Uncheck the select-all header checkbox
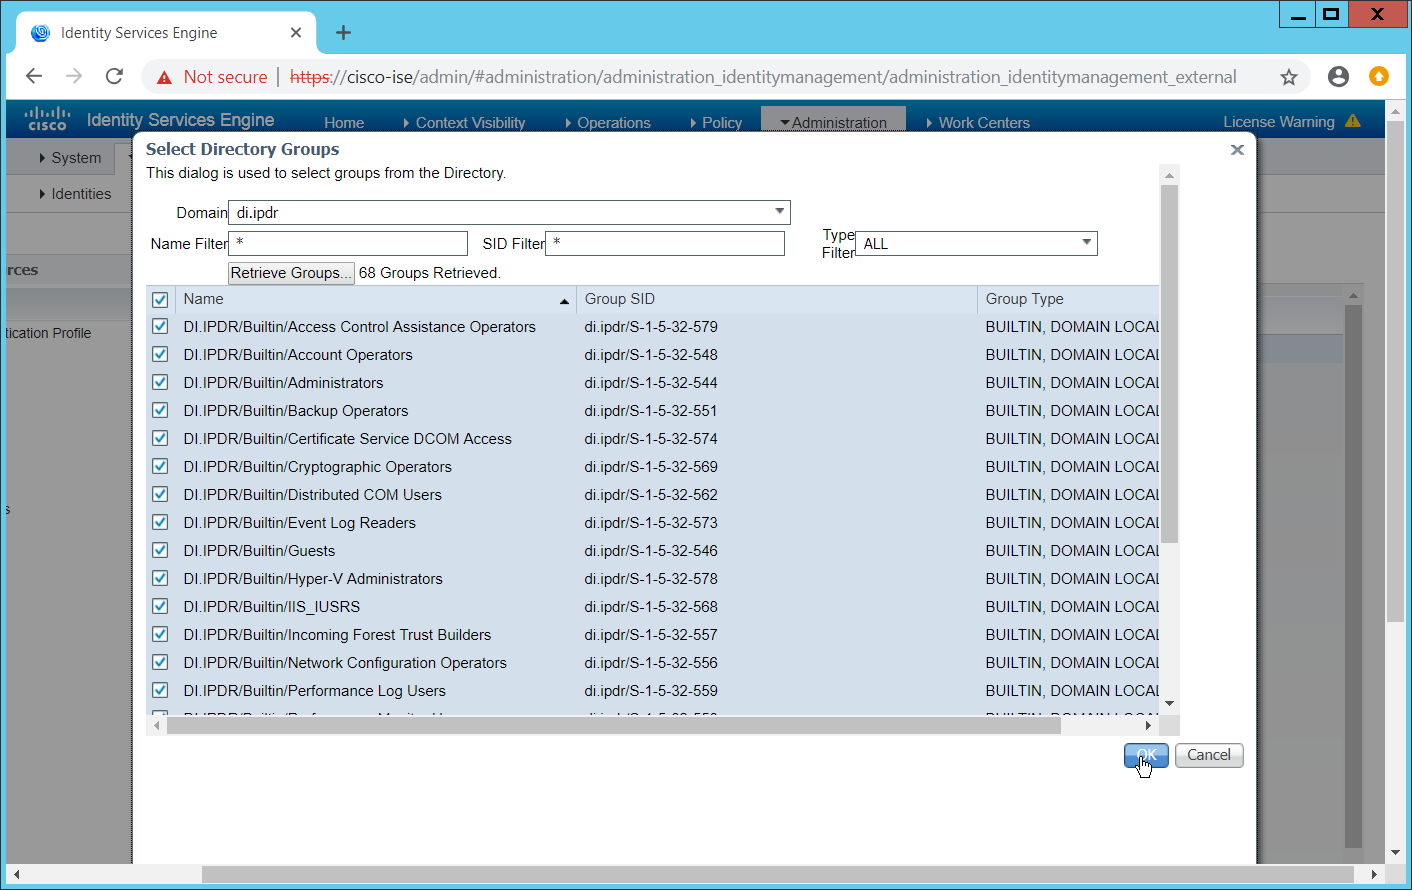The width and height of the screenshot is (1412, 890). 160,299
